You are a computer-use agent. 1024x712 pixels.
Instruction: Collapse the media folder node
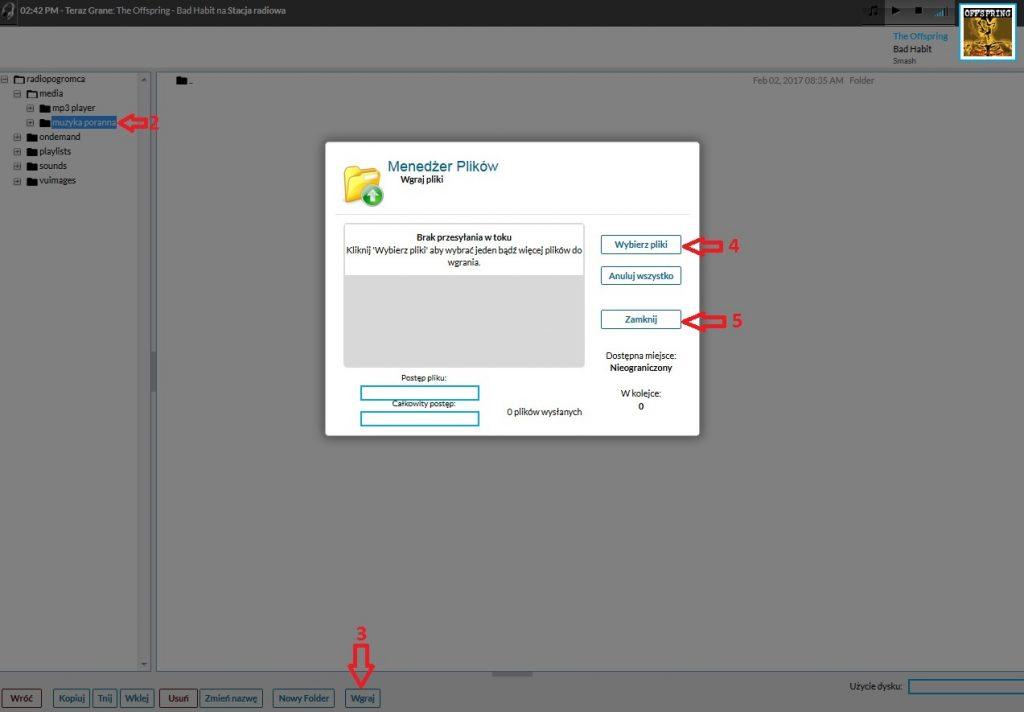click(17, 93)
